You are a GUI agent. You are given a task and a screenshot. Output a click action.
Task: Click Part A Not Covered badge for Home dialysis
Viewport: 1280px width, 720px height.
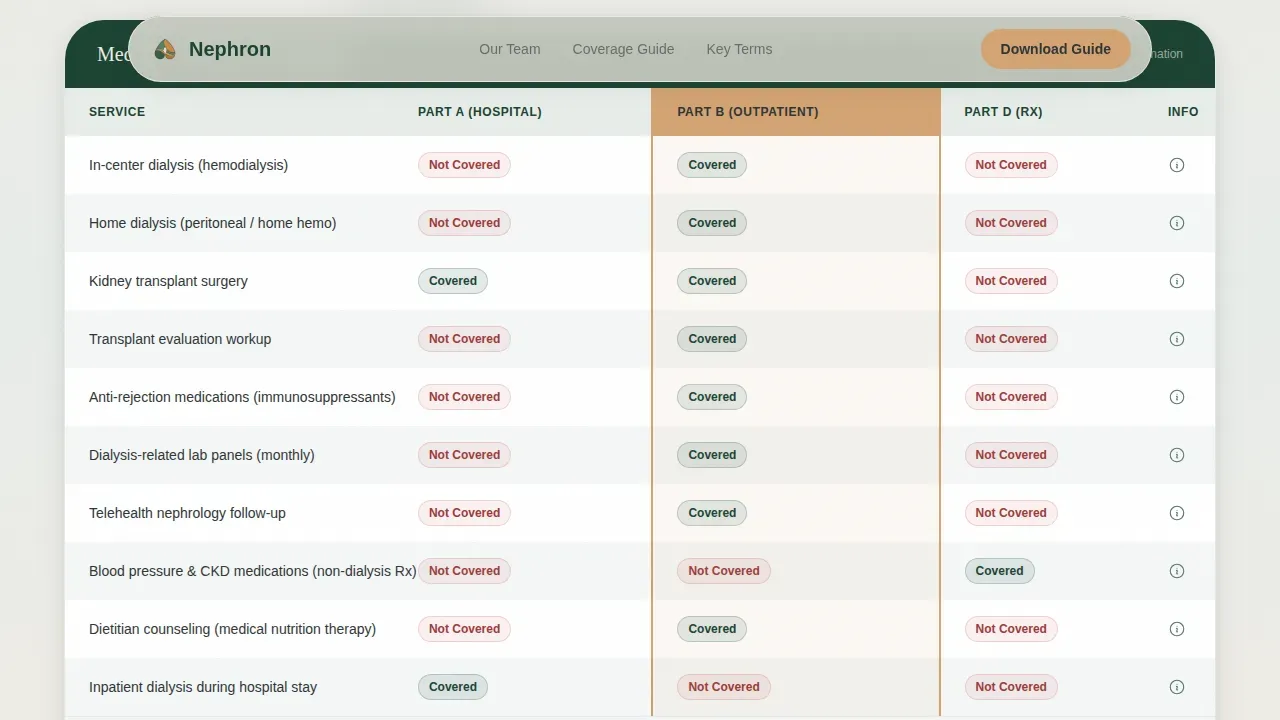coord(464,223)
